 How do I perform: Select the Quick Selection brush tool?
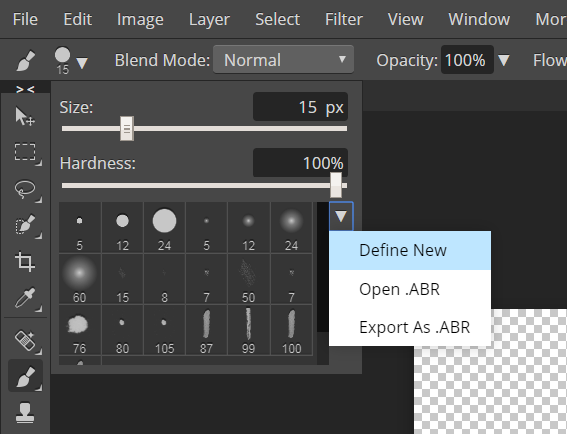click(x=25, y=225)
